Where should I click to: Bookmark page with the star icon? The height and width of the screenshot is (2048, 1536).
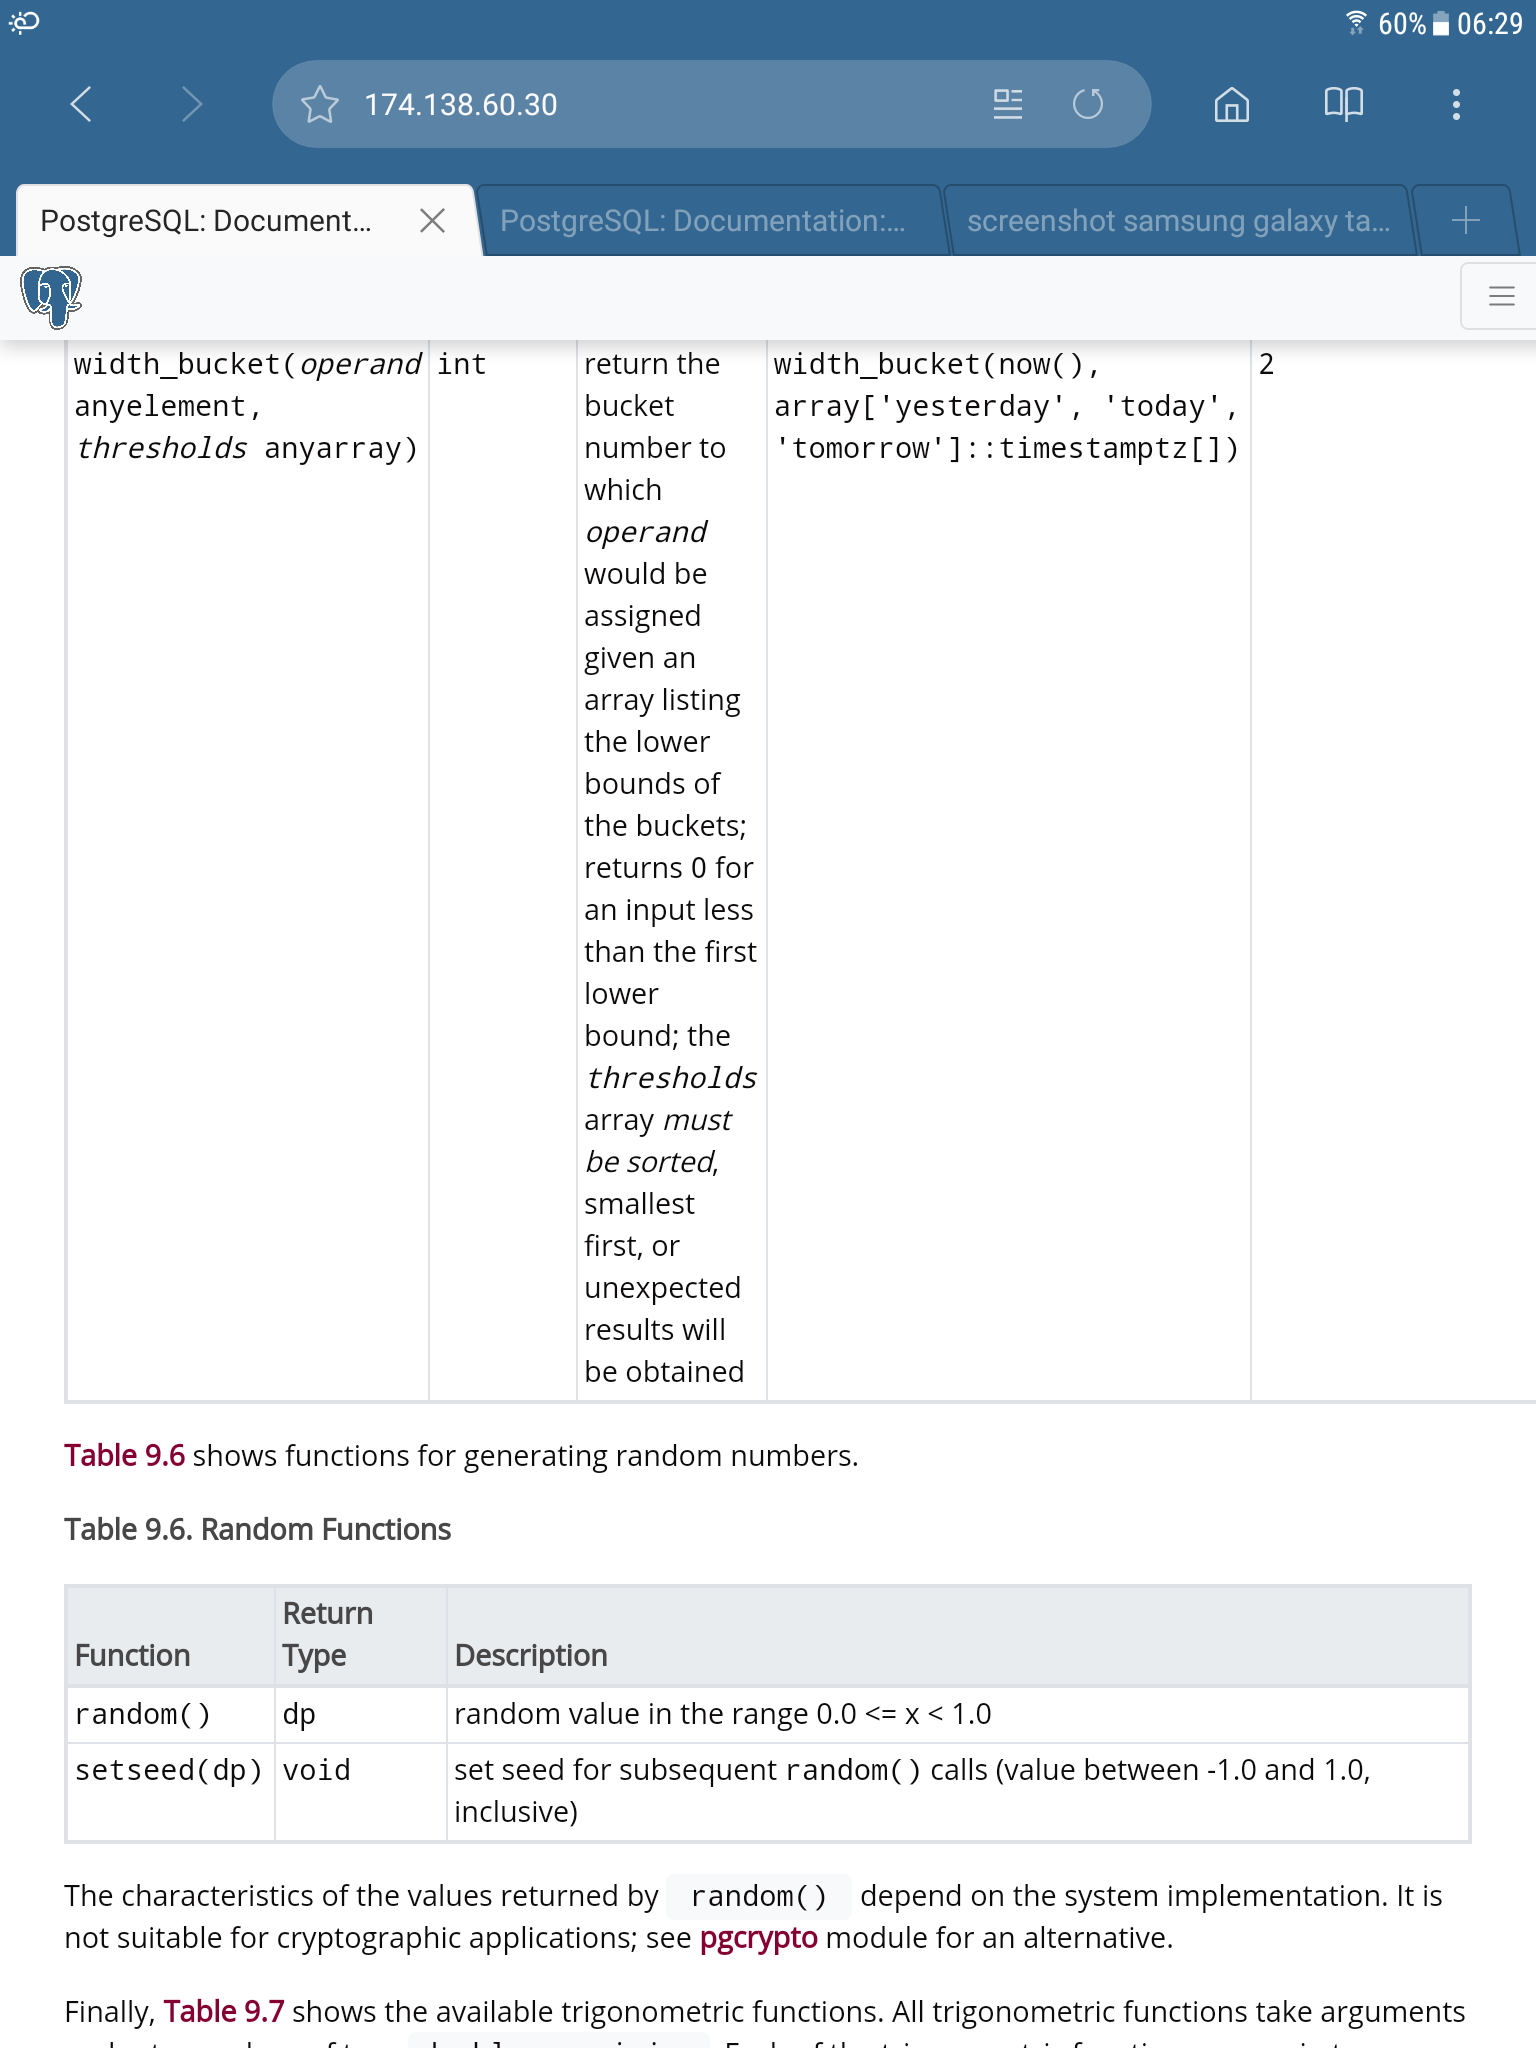point(320,104)
